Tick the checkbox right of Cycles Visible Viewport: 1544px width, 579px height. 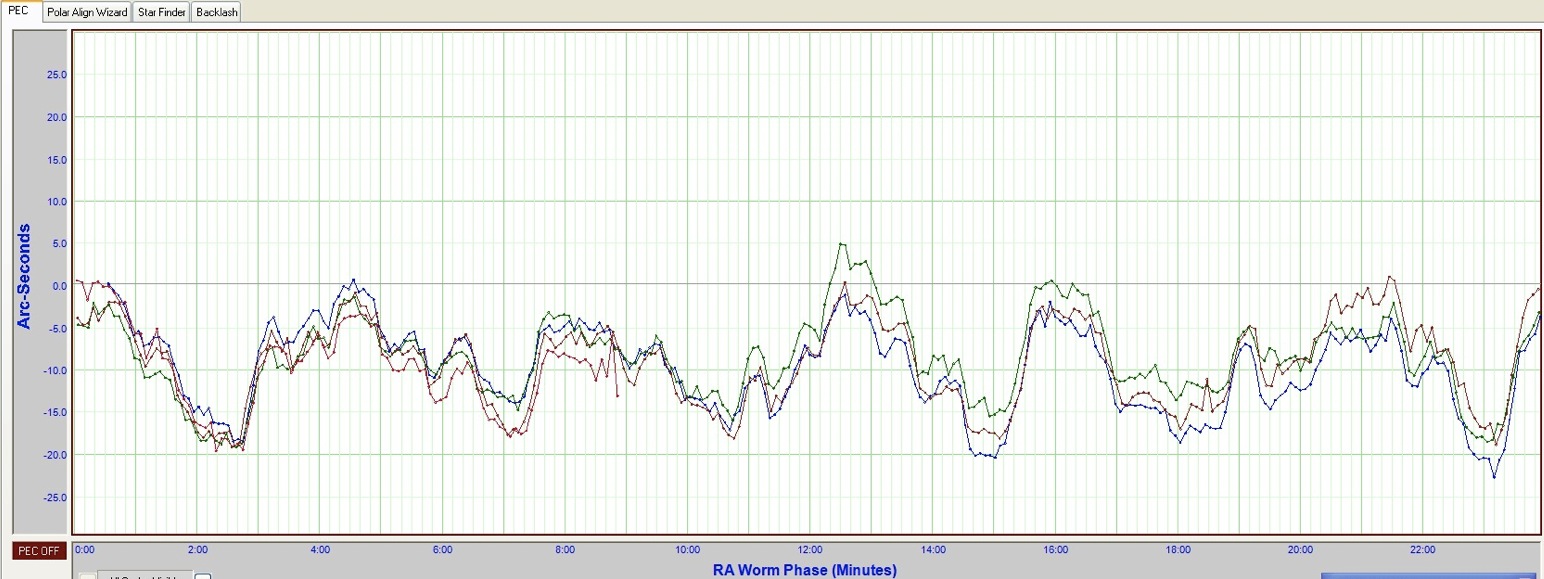click(203, 576)
